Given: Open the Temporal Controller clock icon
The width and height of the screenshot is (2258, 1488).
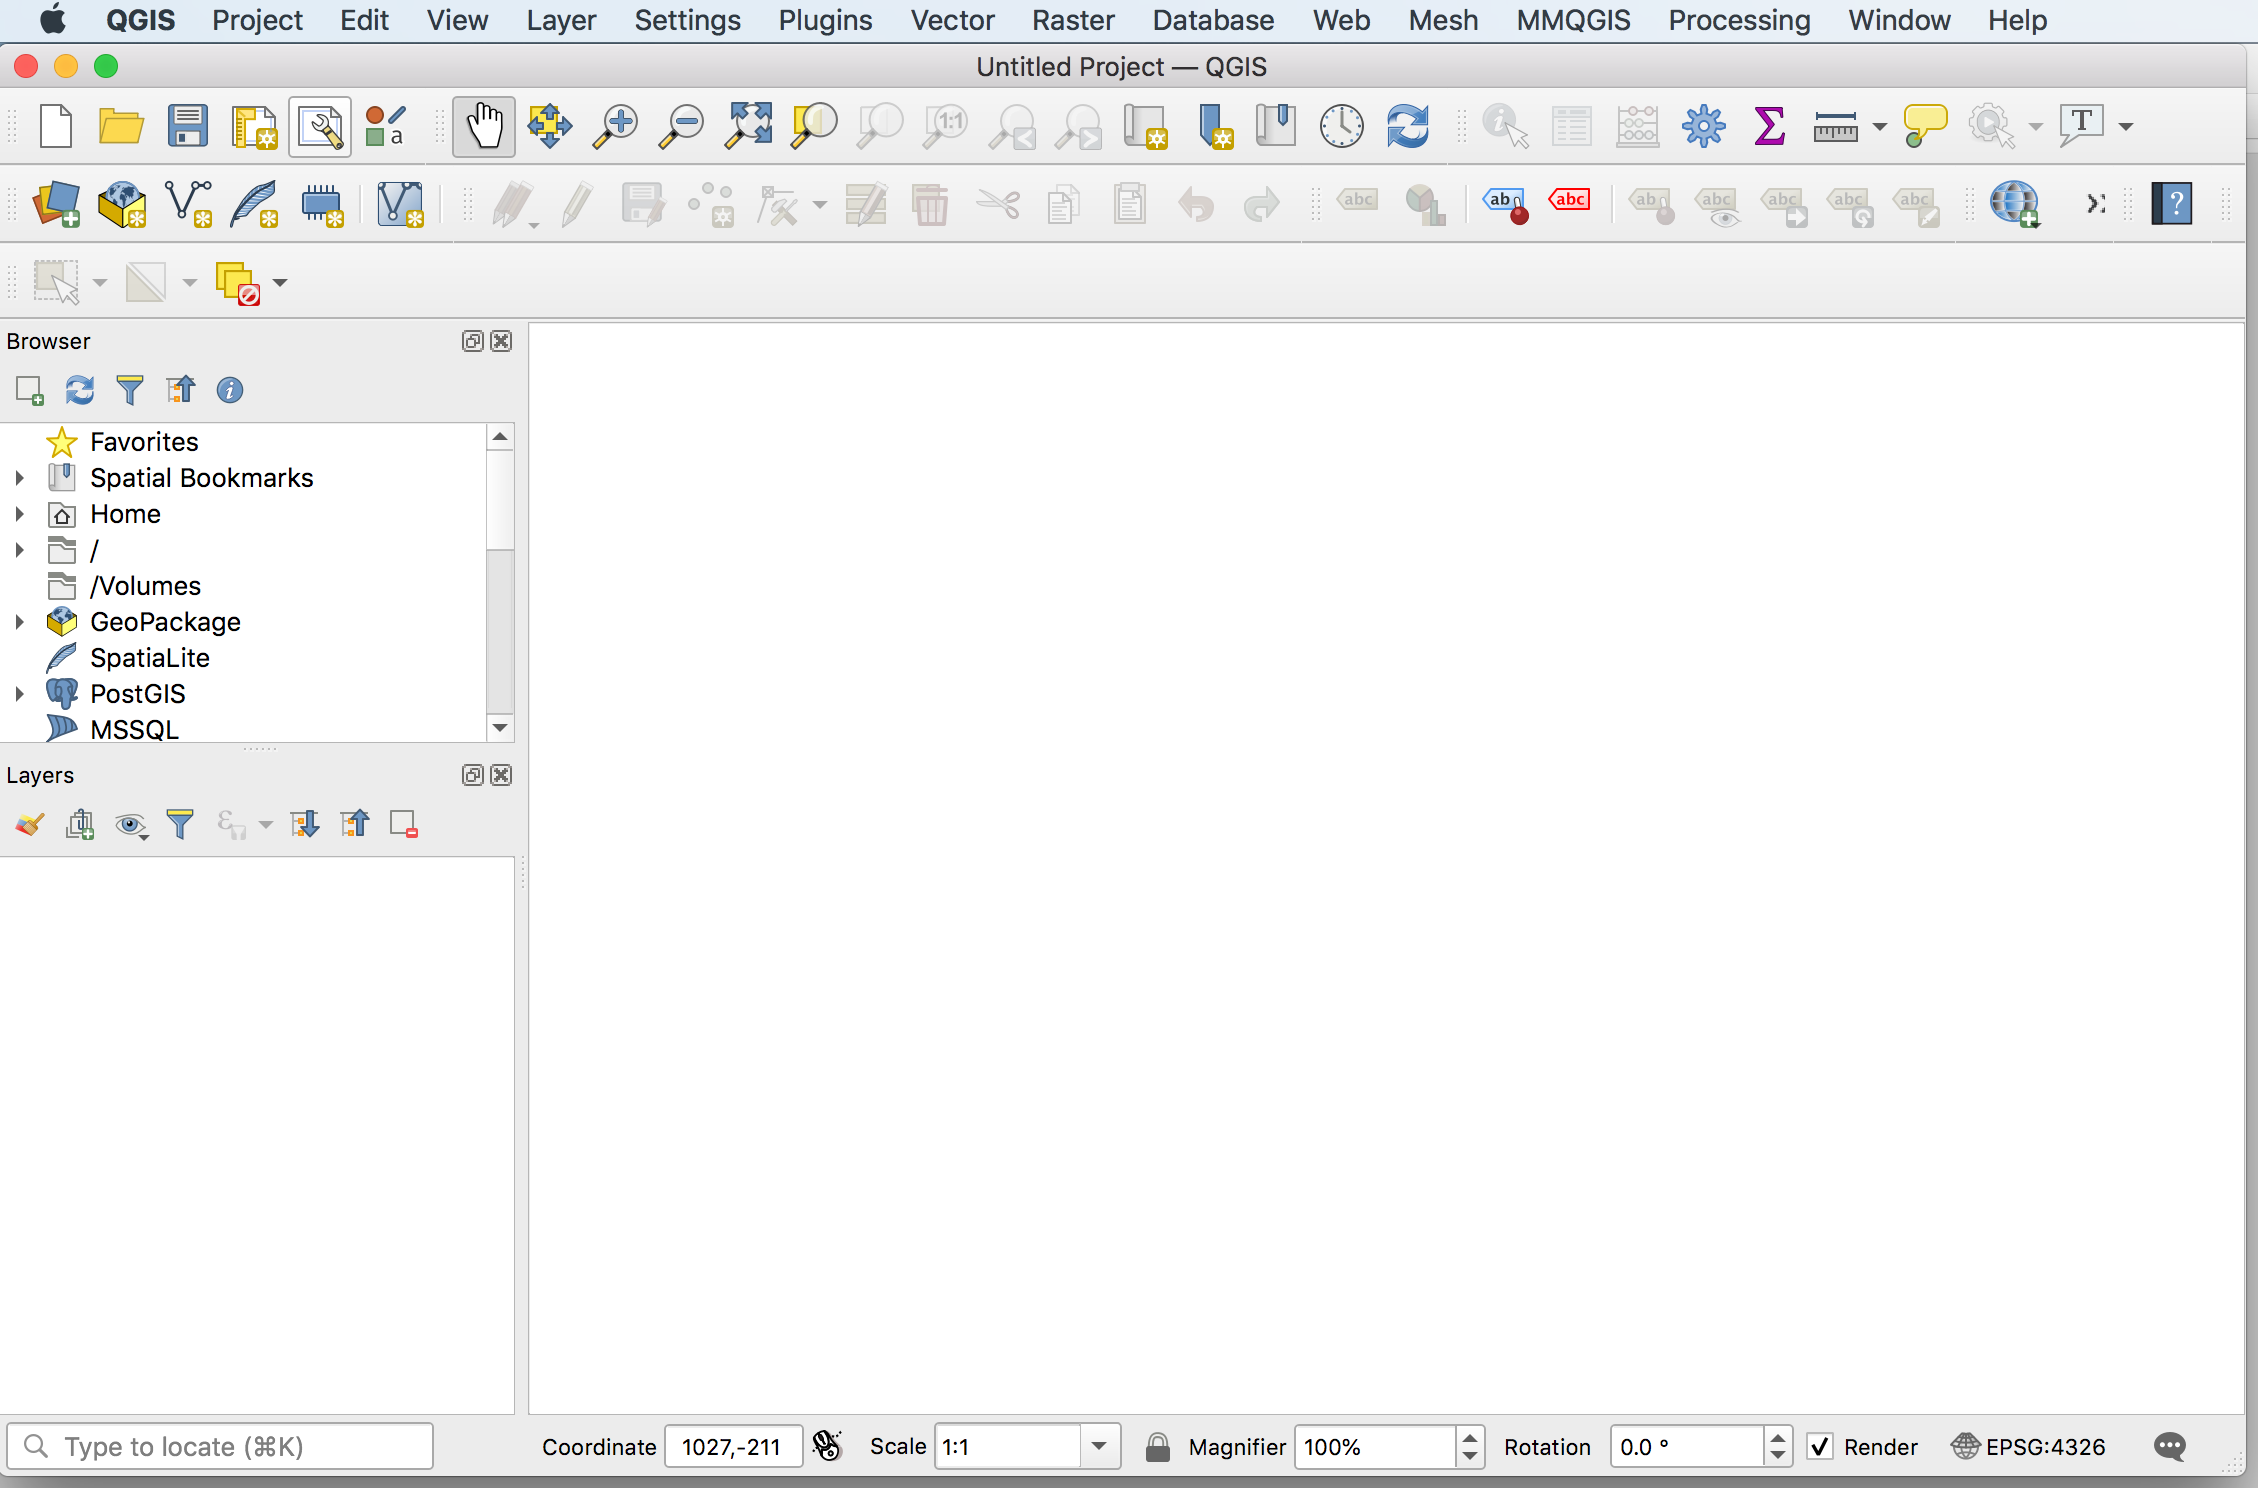Looking at the screenshot, I should tap(1341, 127).
